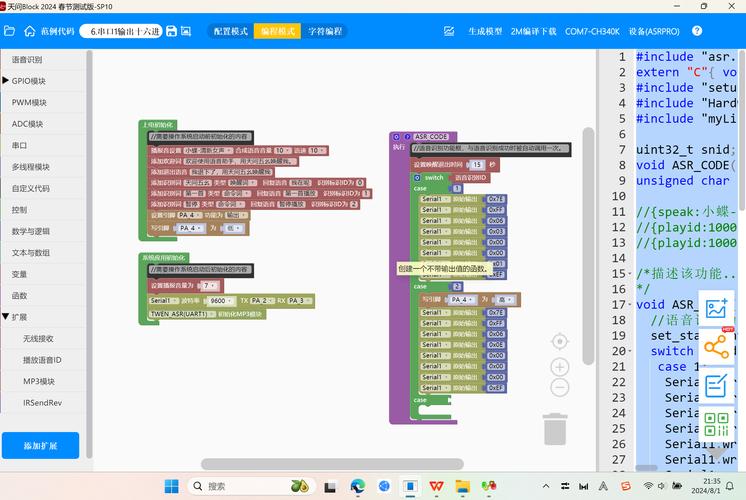
Task: Switch to 编程模式 tab
Action: click(x=277, y=31)
